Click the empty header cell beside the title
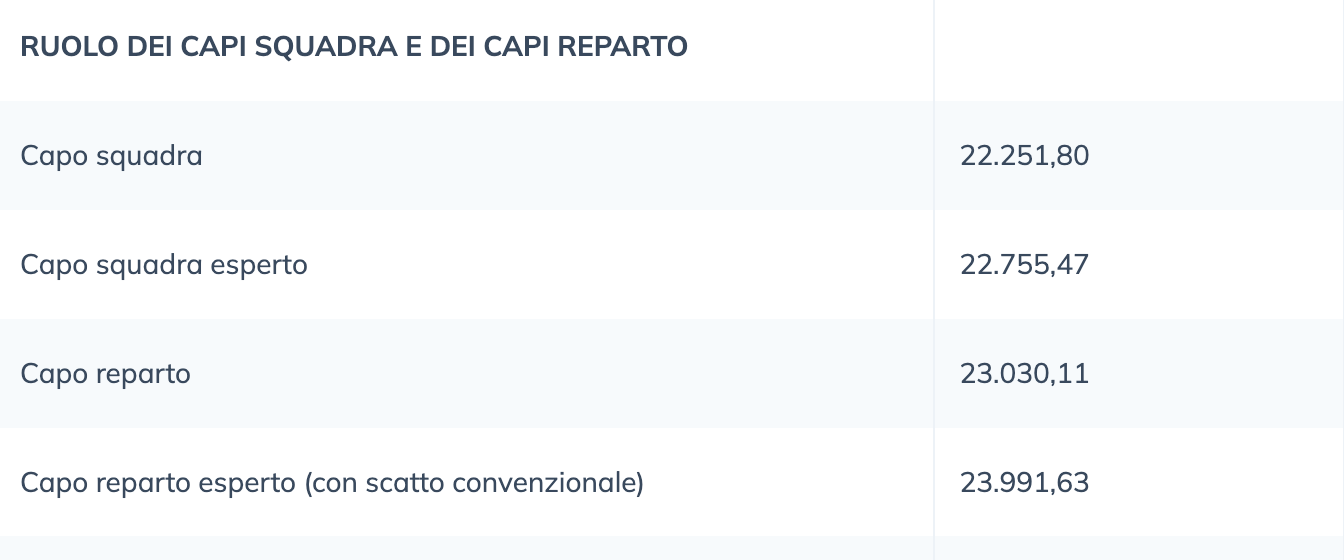Viewport: 1344px width, 560px height. pos(1139,50)
